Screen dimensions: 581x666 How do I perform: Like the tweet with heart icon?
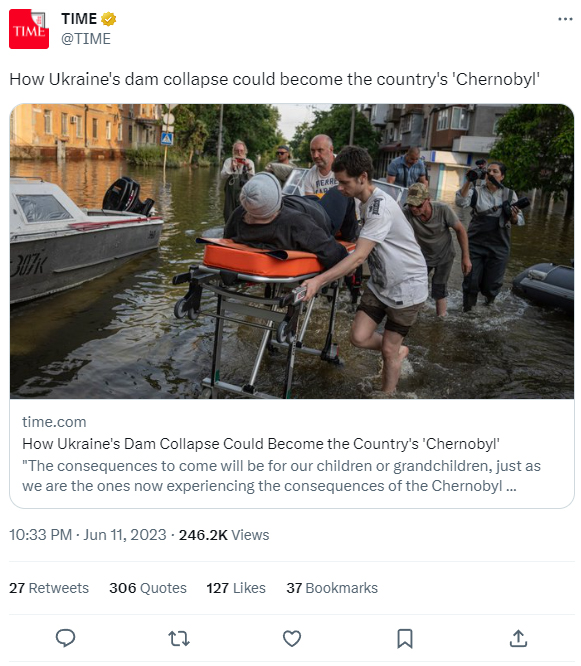pyautogui.click(x=292, y=638)
